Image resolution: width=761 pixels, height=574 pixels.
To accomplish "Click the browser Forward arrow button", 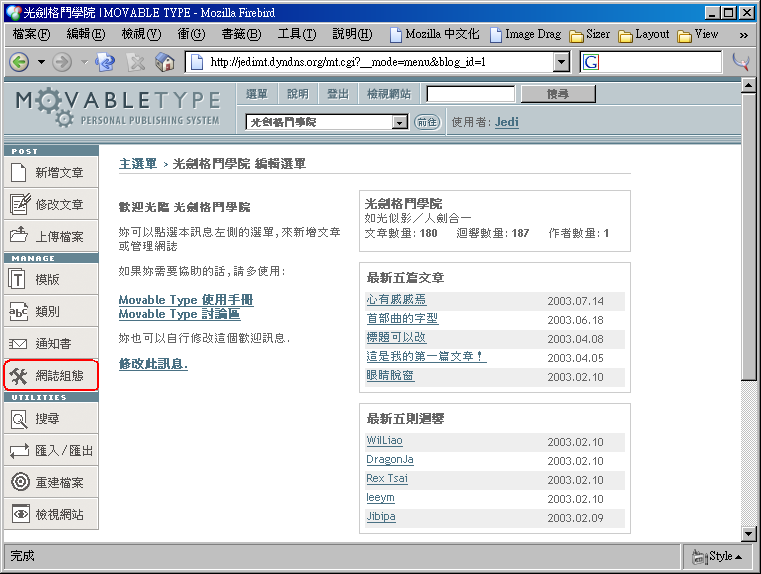I will coord(62,62).
